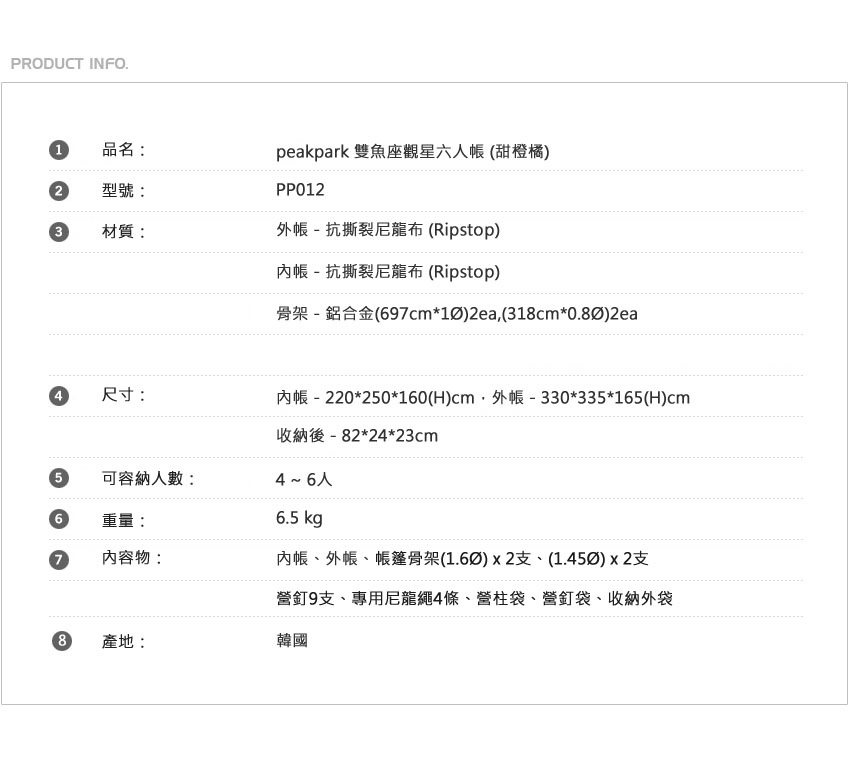850x771 pixels.
Task: Click the 收納後 82*24*23cm size text
Action: pos(357,436)
